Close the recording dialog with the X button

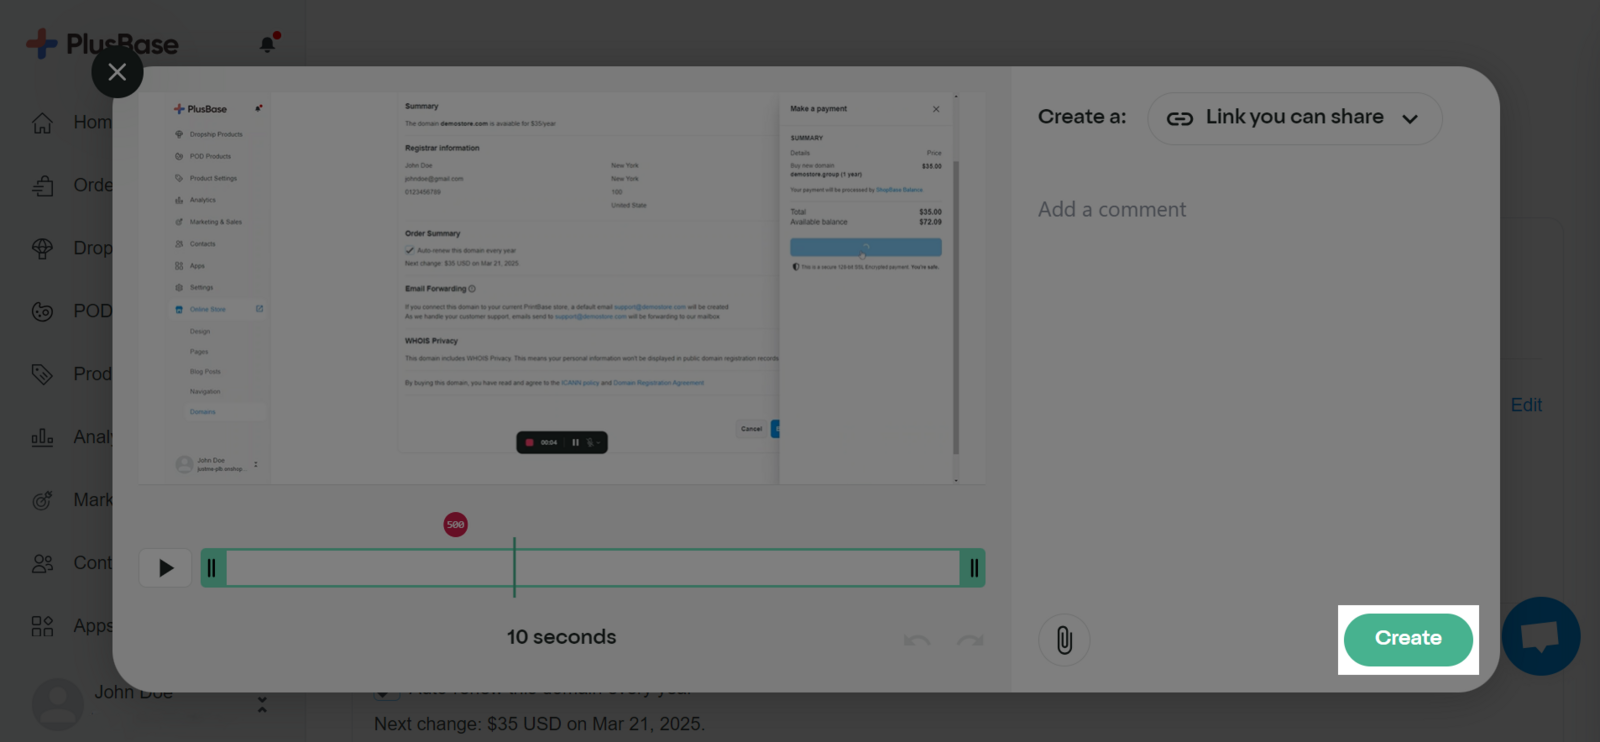(x=117, y=72)
